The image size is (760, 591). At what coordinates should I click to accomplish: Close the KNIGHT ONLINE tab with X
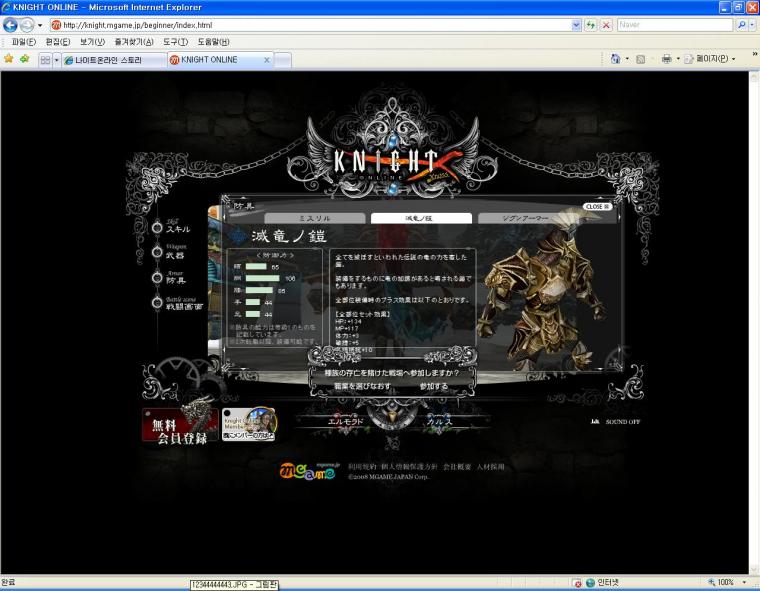(267, 60)
